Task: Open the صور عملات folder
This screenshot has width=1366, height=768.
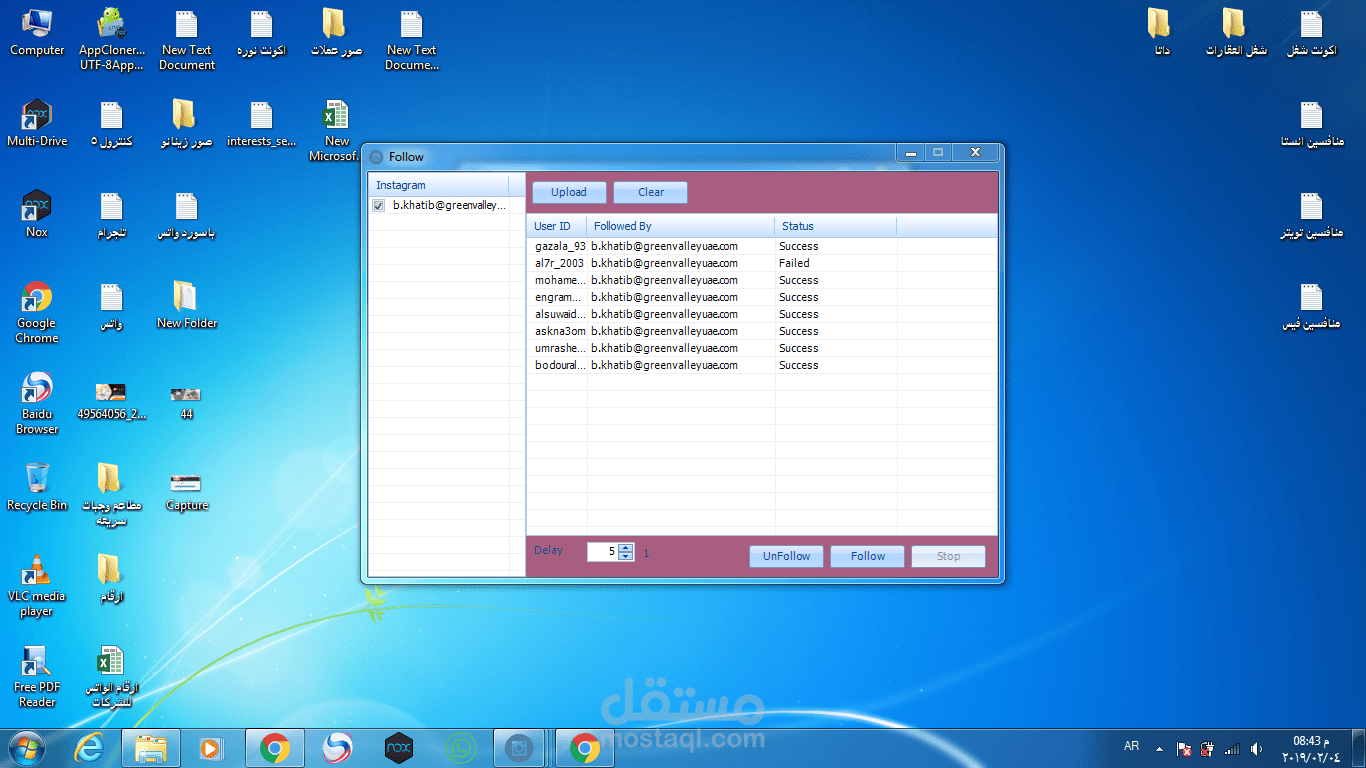Action: (336, 32)
